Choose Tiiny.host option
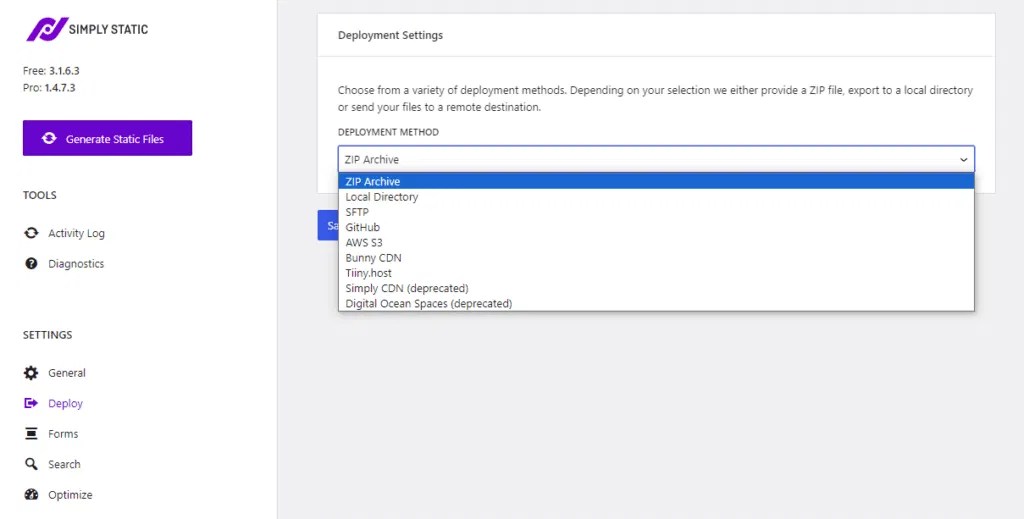Viewport: 1024px width, 519px height. click(656, 273)
